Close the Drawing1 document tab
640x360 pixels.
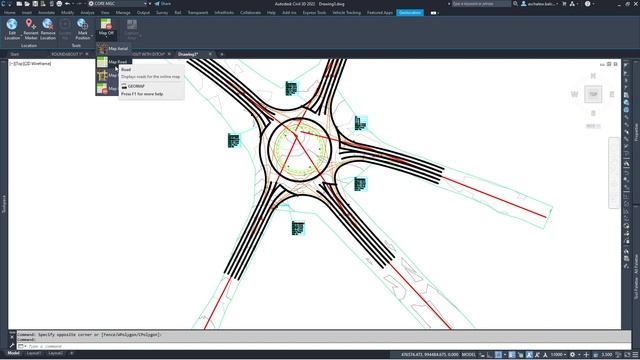click(210, 54)
